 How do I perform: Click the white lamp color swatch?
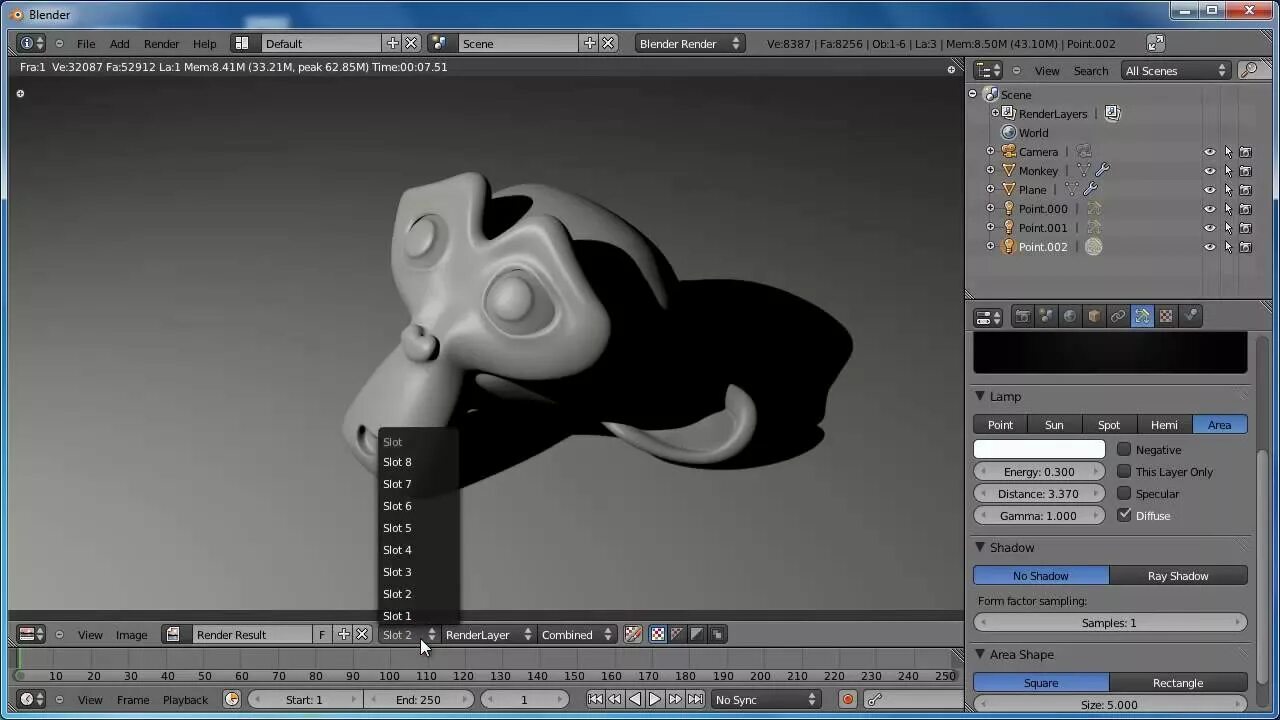click(x=1039, y=449)
